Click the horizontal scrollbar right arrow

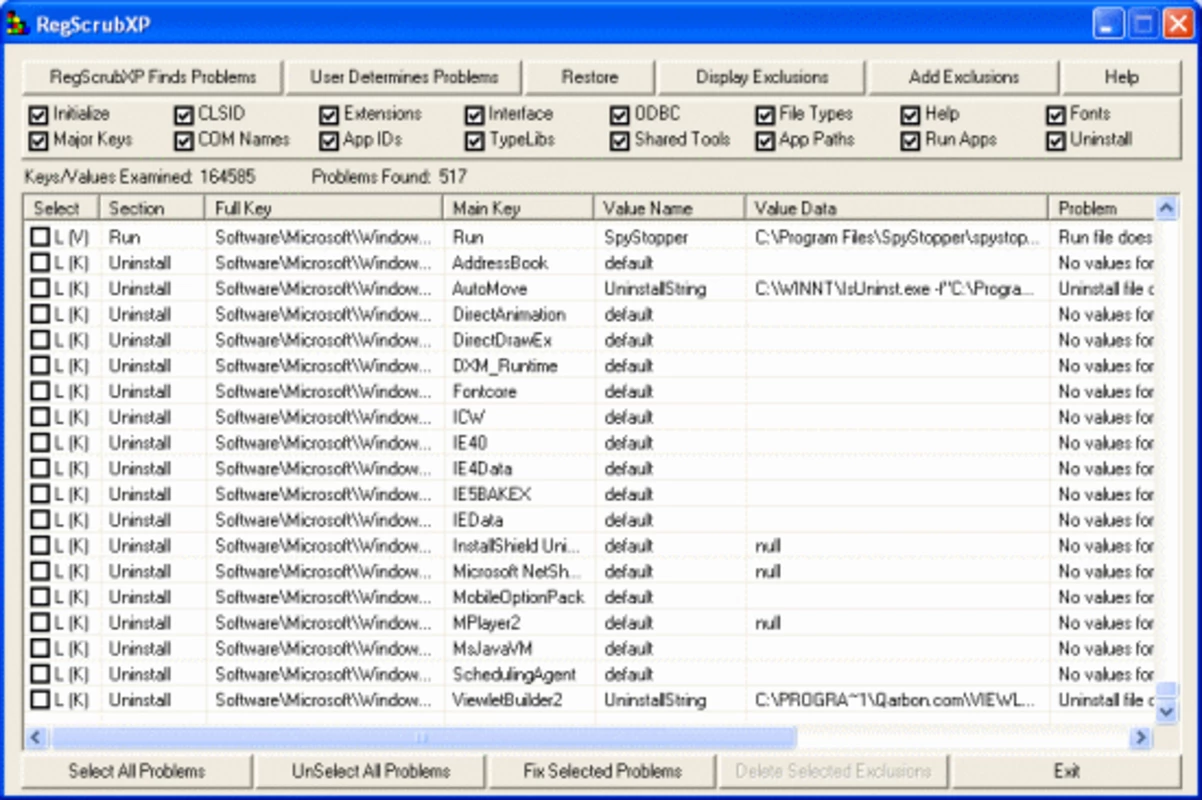(1141, 738)
